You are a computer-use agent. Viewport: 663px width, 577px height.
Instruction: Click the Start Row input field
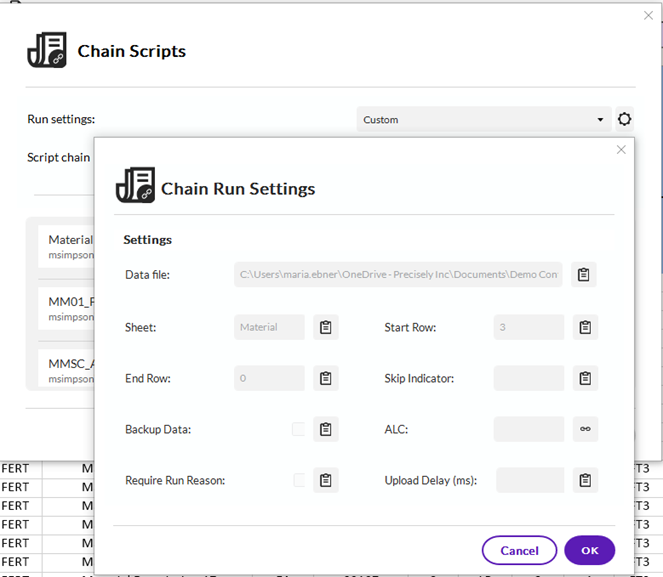(x=529, y=327)
